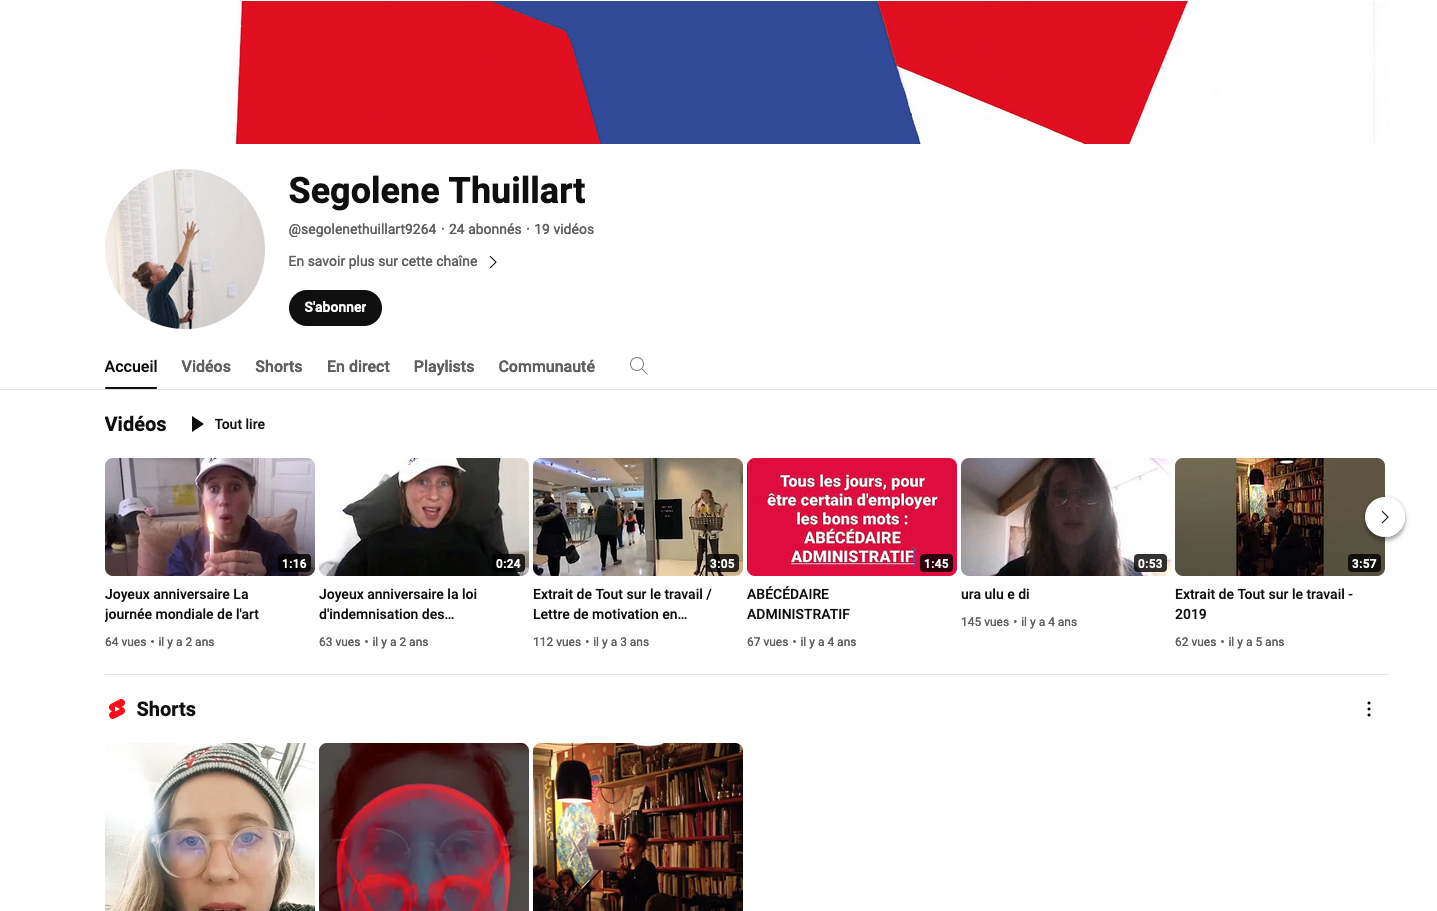This screenshot has height=911, width=1437.
Task: Click the S'abonner subscribe button
Action: 335,307
